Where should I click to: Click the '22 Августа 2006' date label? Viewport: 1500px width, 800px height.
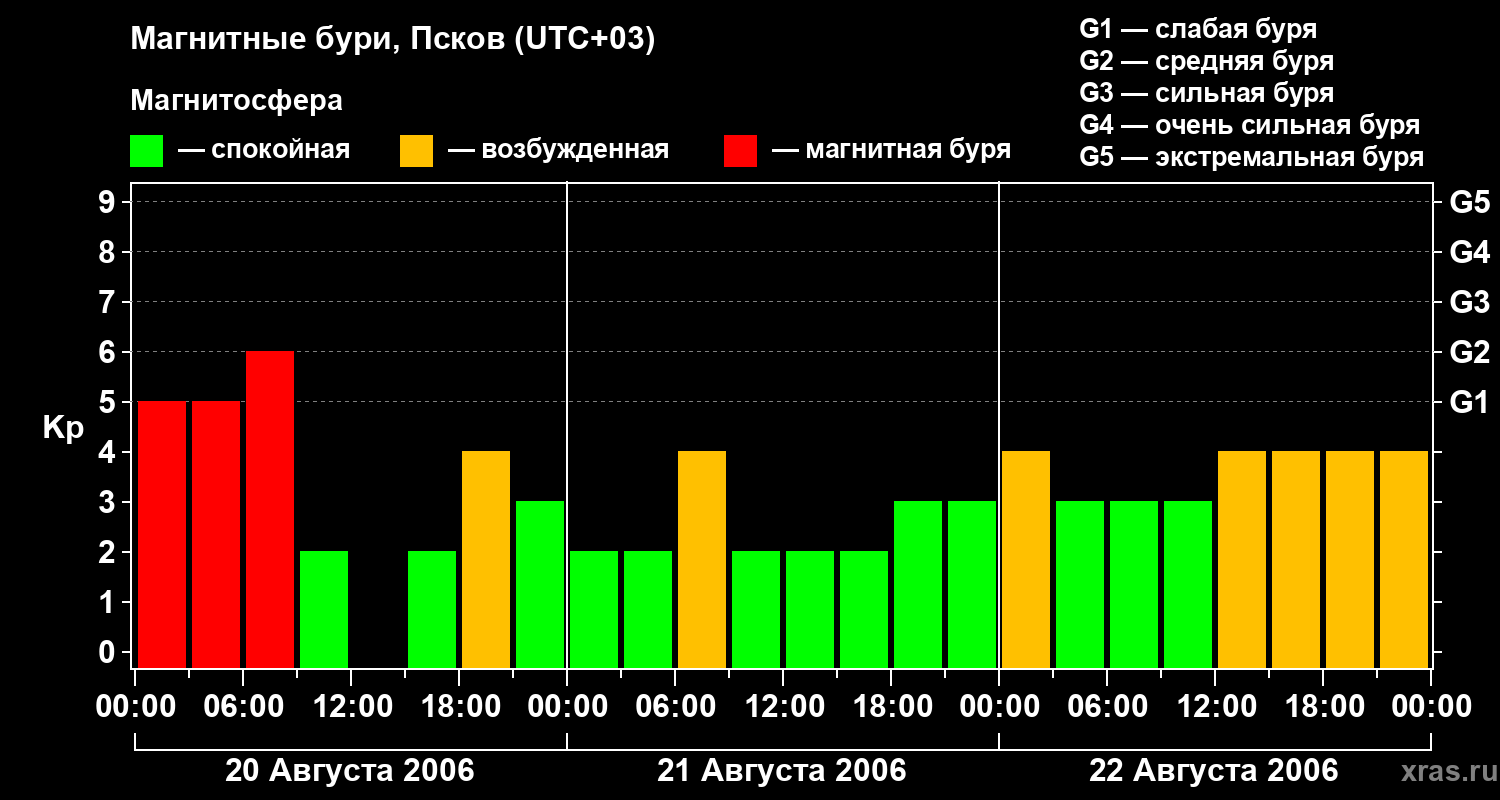tap(1214, 771)
